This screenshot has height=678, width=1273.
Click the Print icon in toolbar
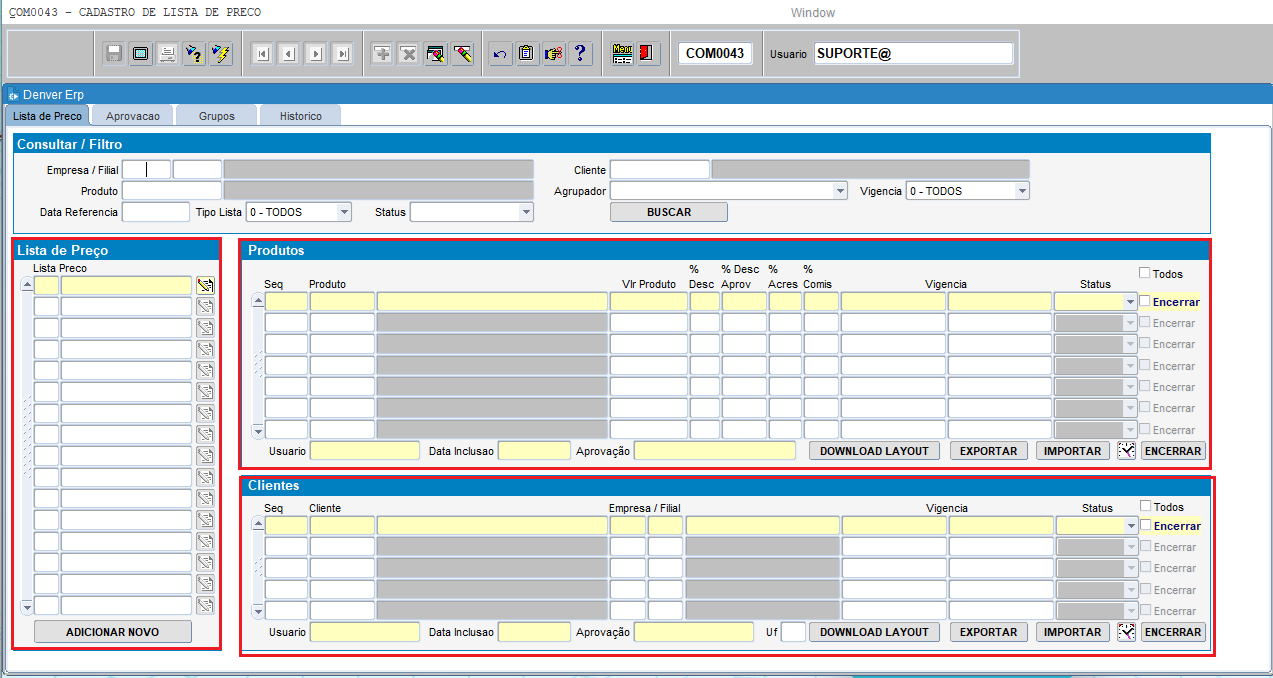click(168, 54)
